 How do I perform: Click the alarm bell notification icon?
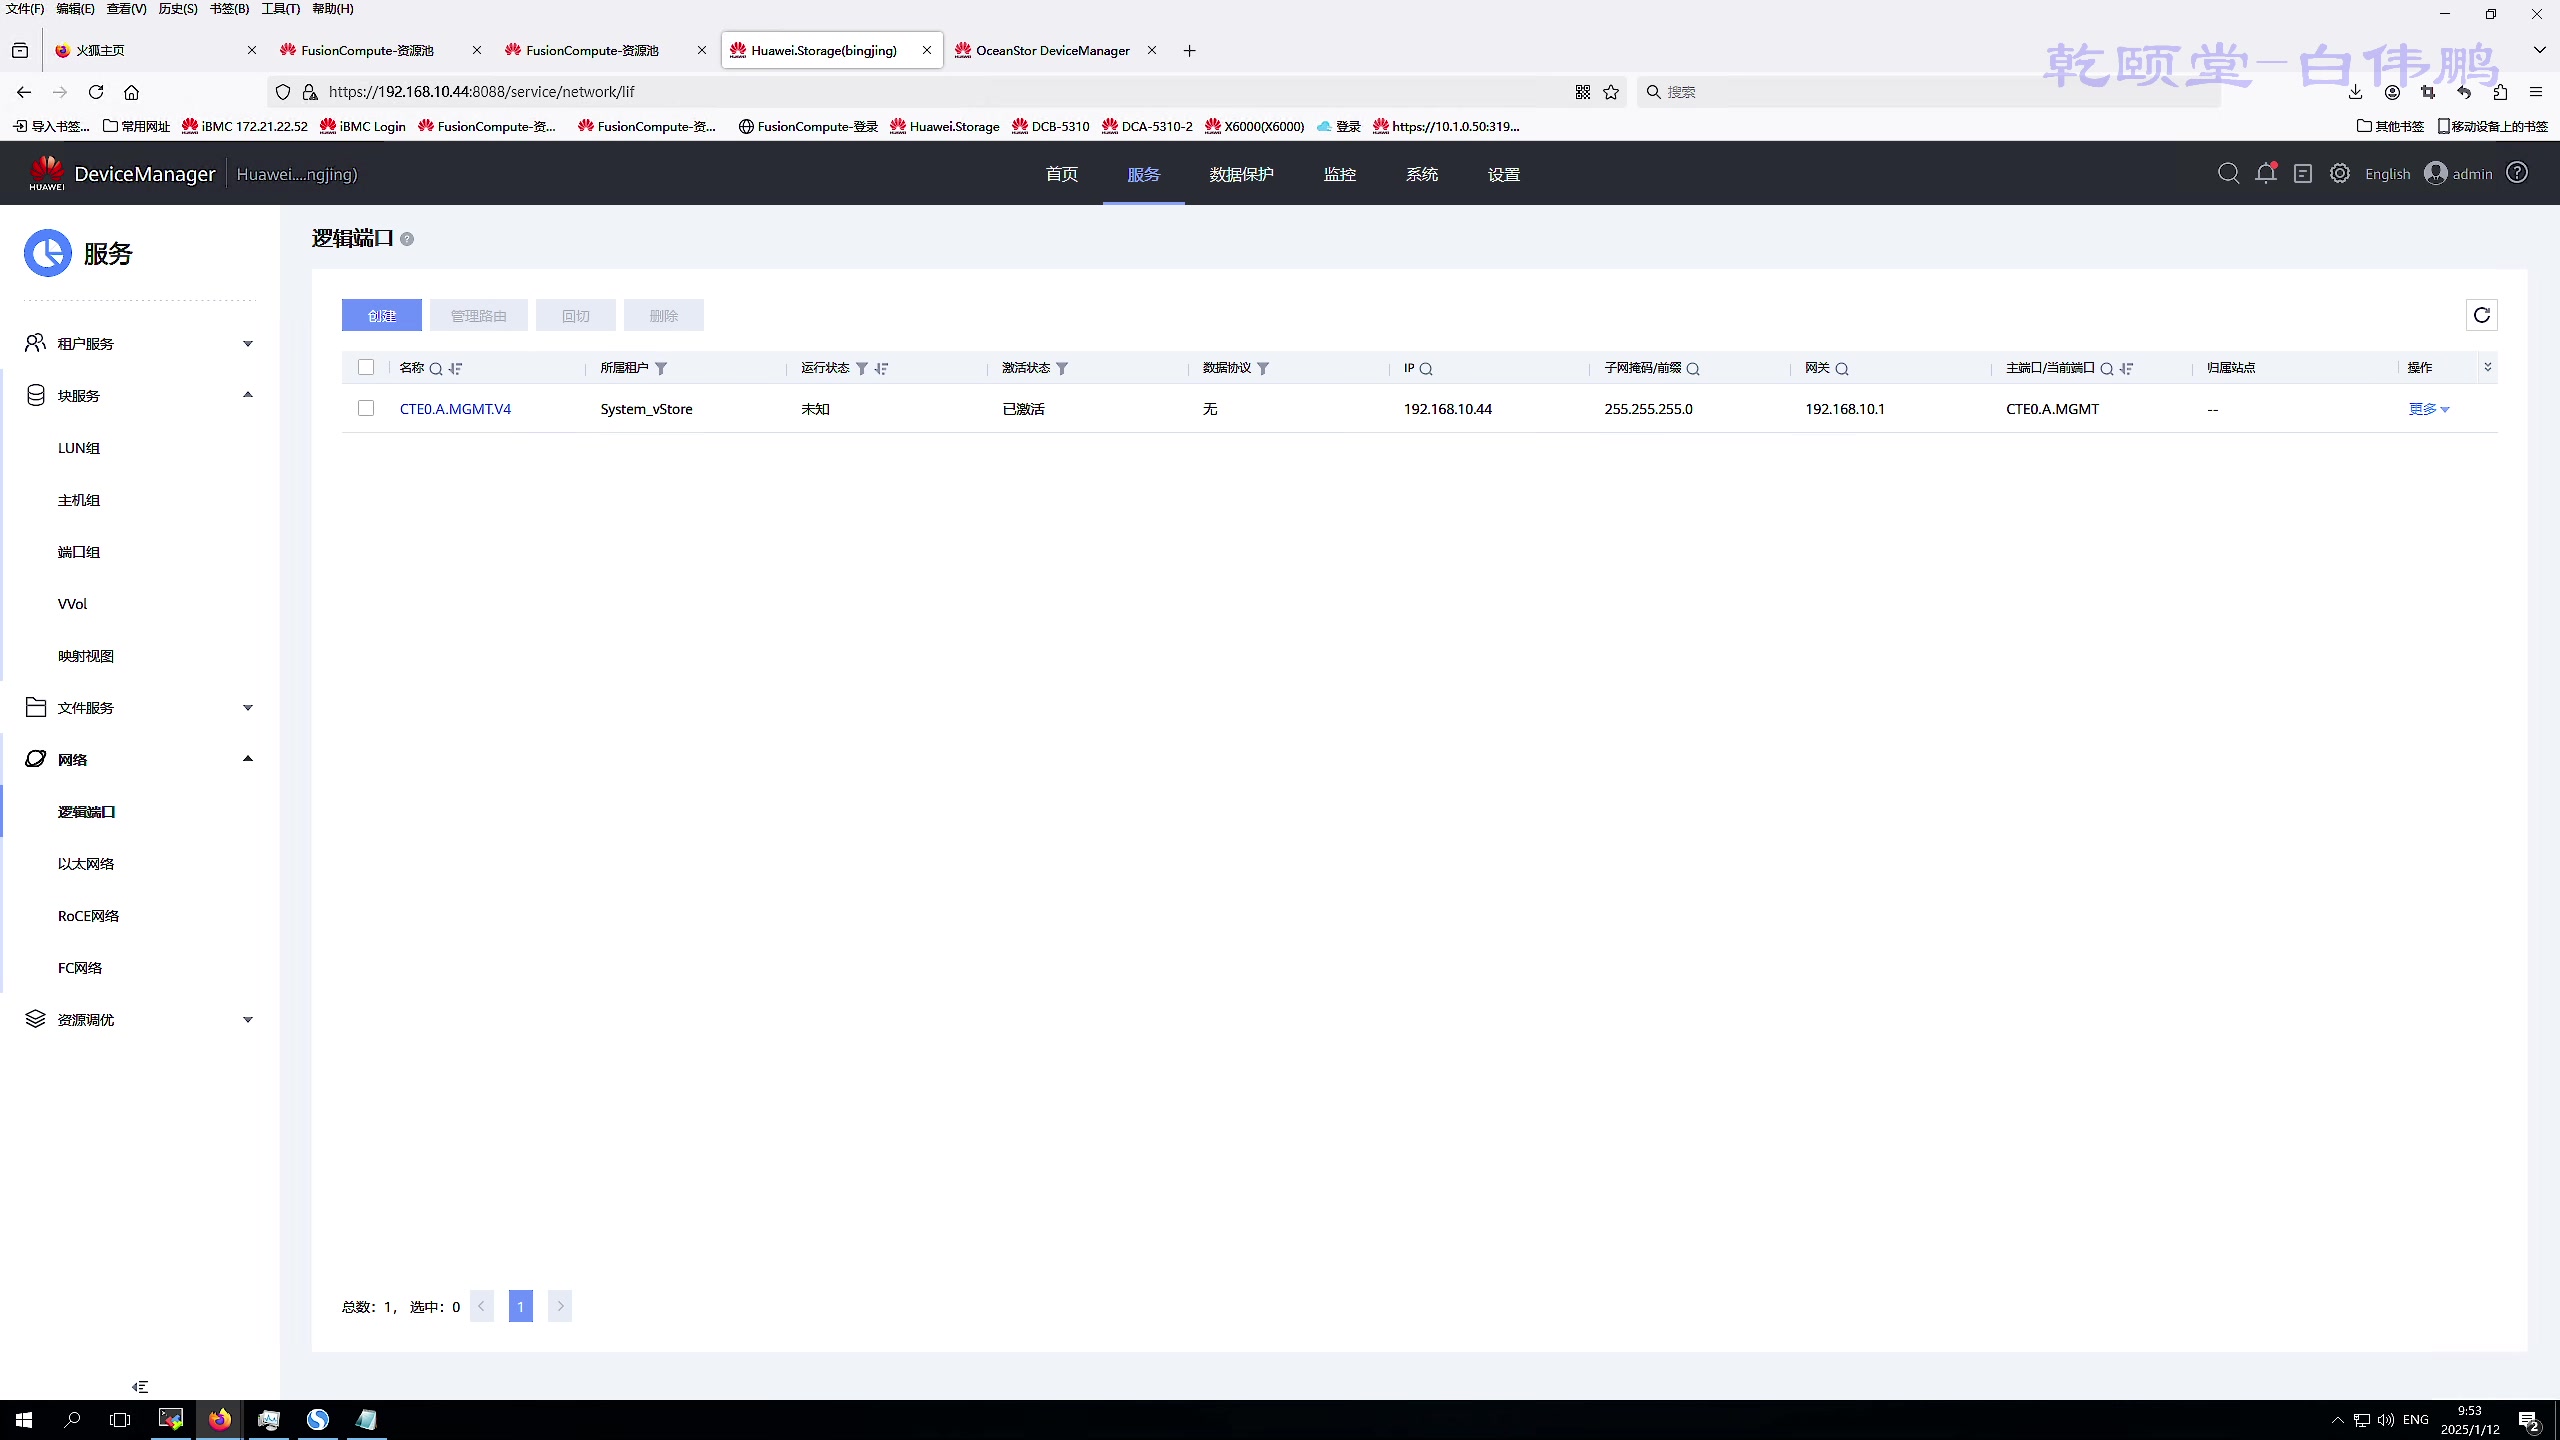click(2265, 173)
